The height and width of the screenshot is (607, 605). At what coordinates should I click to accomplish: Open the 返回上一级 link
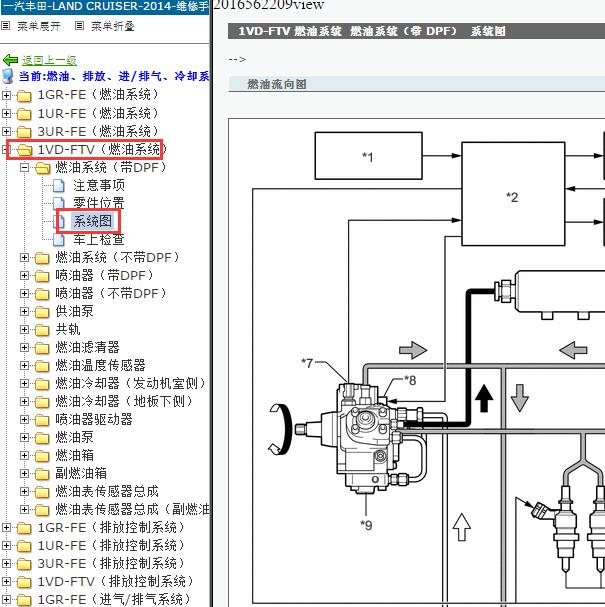click(49, 60)
